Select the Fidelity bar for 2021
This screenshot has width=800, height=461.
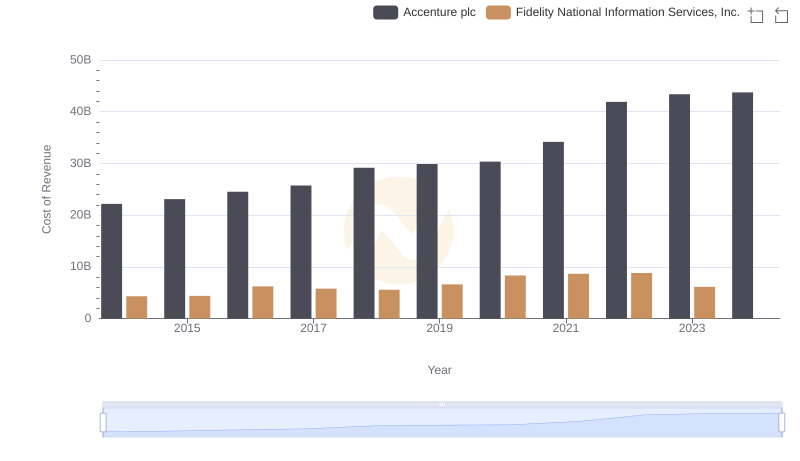[579, 296]
